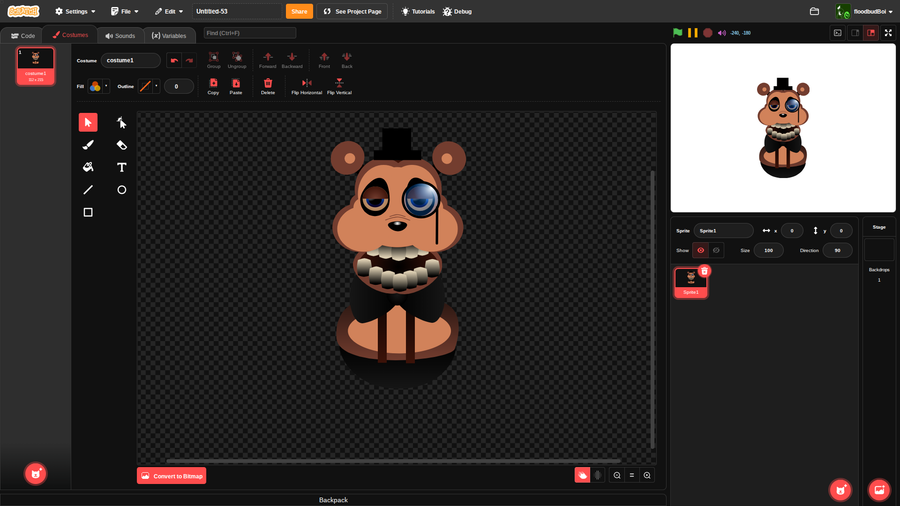Paste the copied shape
The height and width of the screenshot is (506, 900).
click(x=236, y=86)
